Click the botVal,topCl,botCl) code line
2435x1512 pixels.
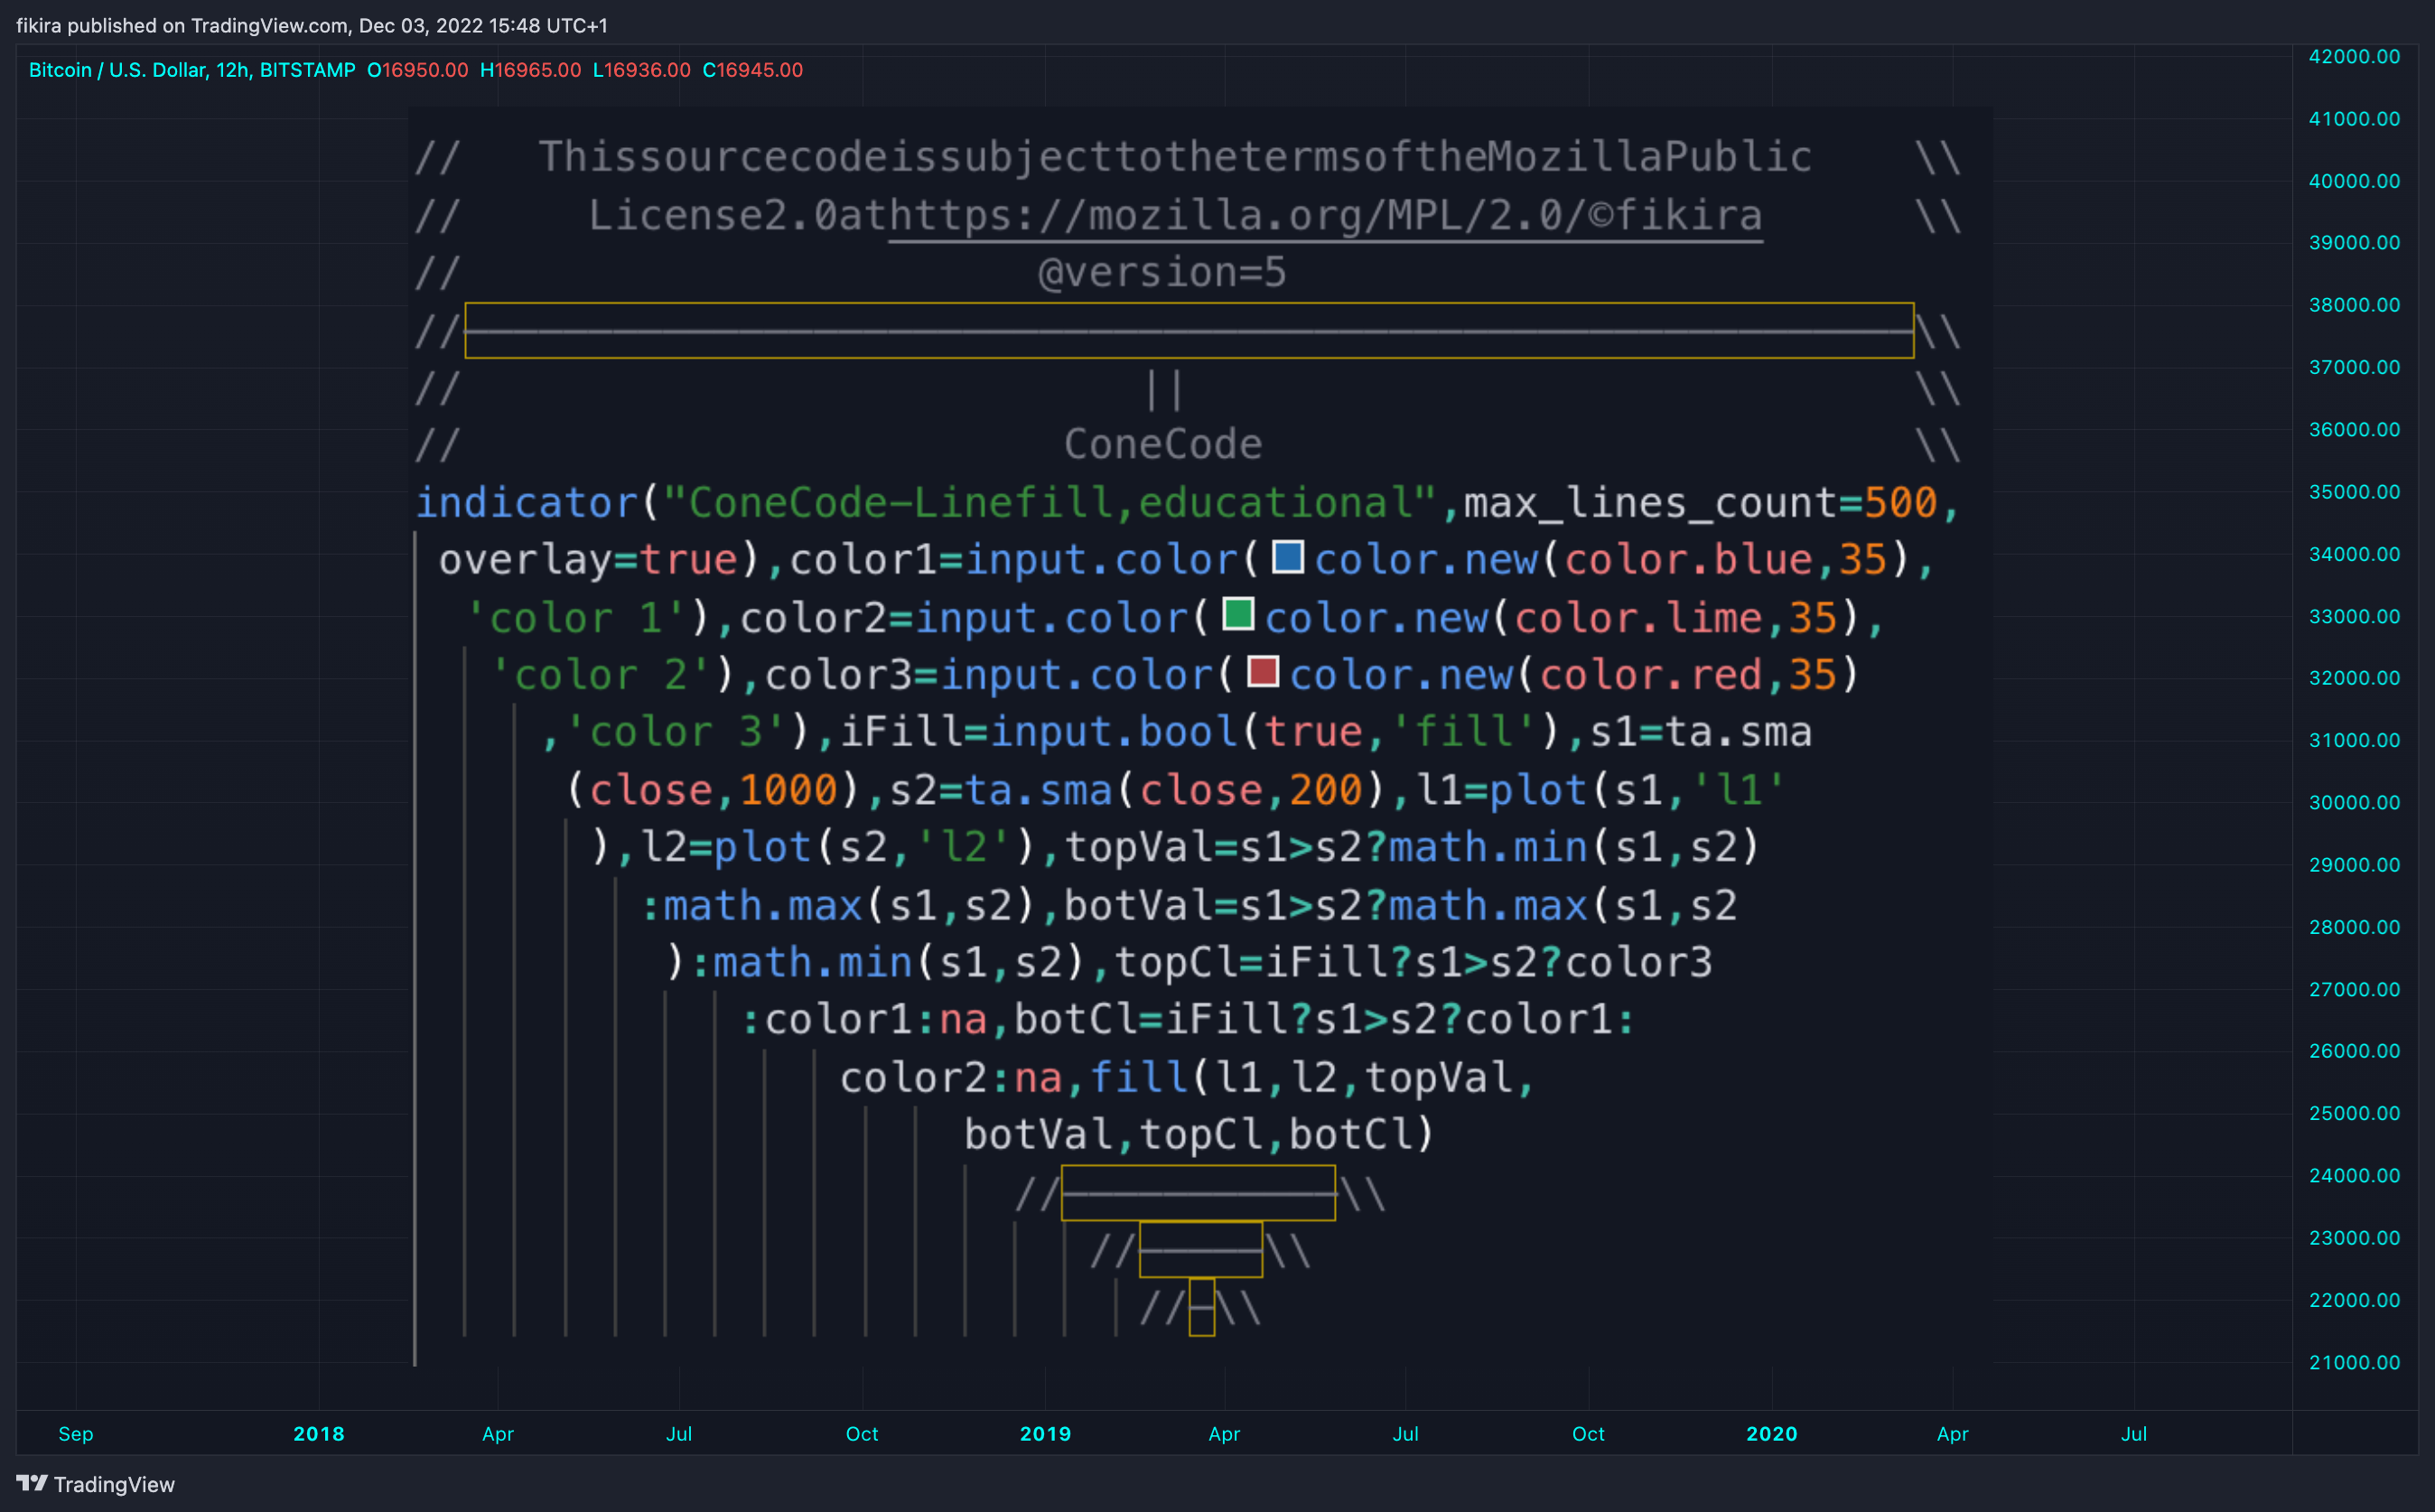[1199, 1135]
